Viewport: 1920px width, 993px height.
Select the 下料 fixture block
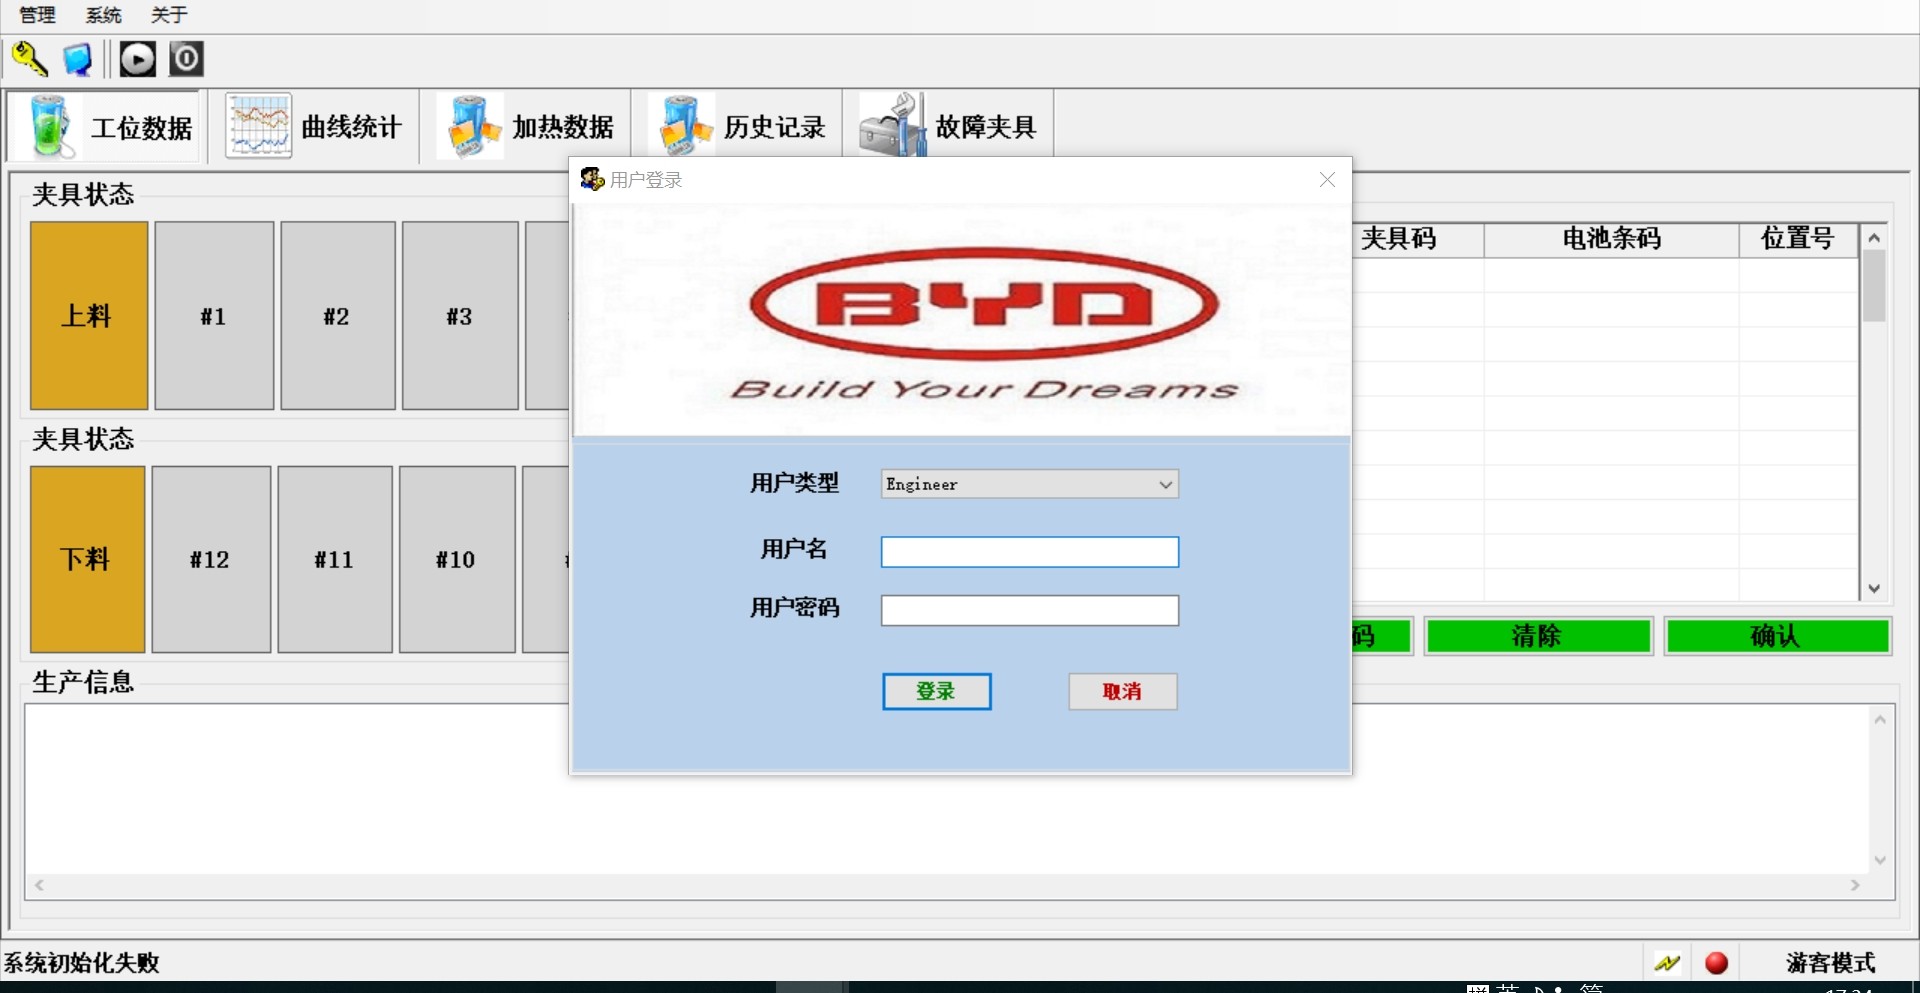click(88, 560)
